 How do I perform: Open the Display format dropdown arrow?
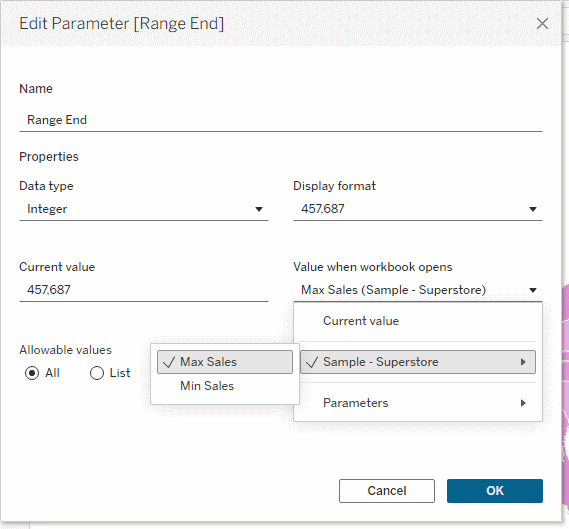point(533,209)
